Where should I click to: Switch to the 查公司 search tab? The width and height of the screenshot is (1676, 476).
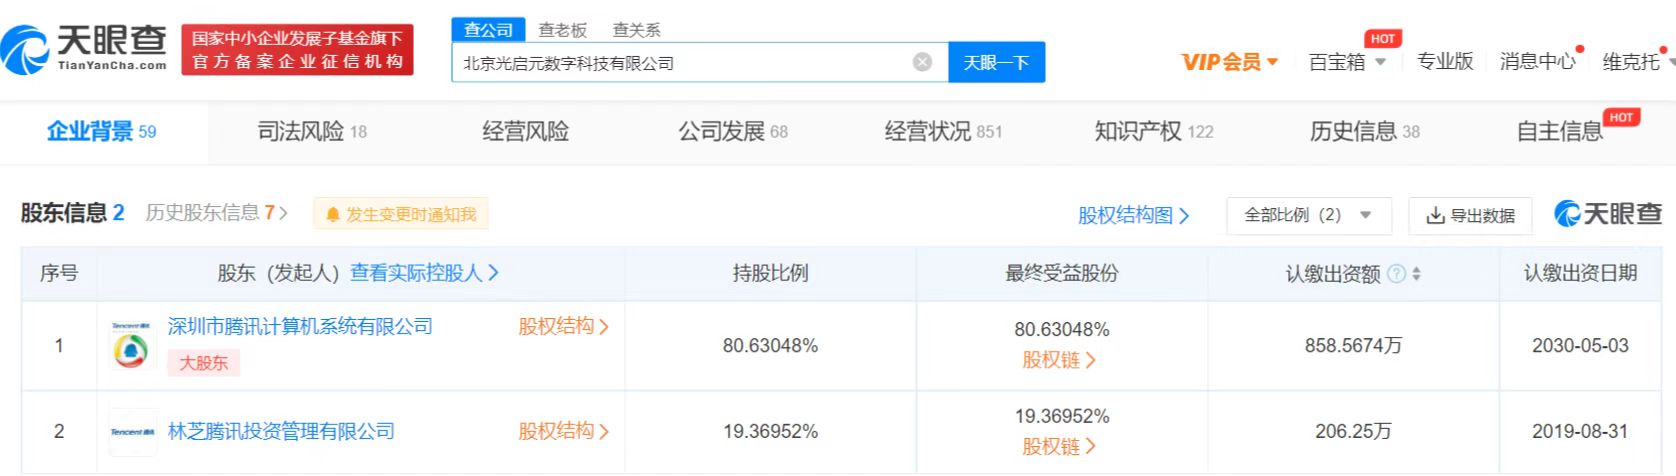pyautogui.click(x=488, y=30)
